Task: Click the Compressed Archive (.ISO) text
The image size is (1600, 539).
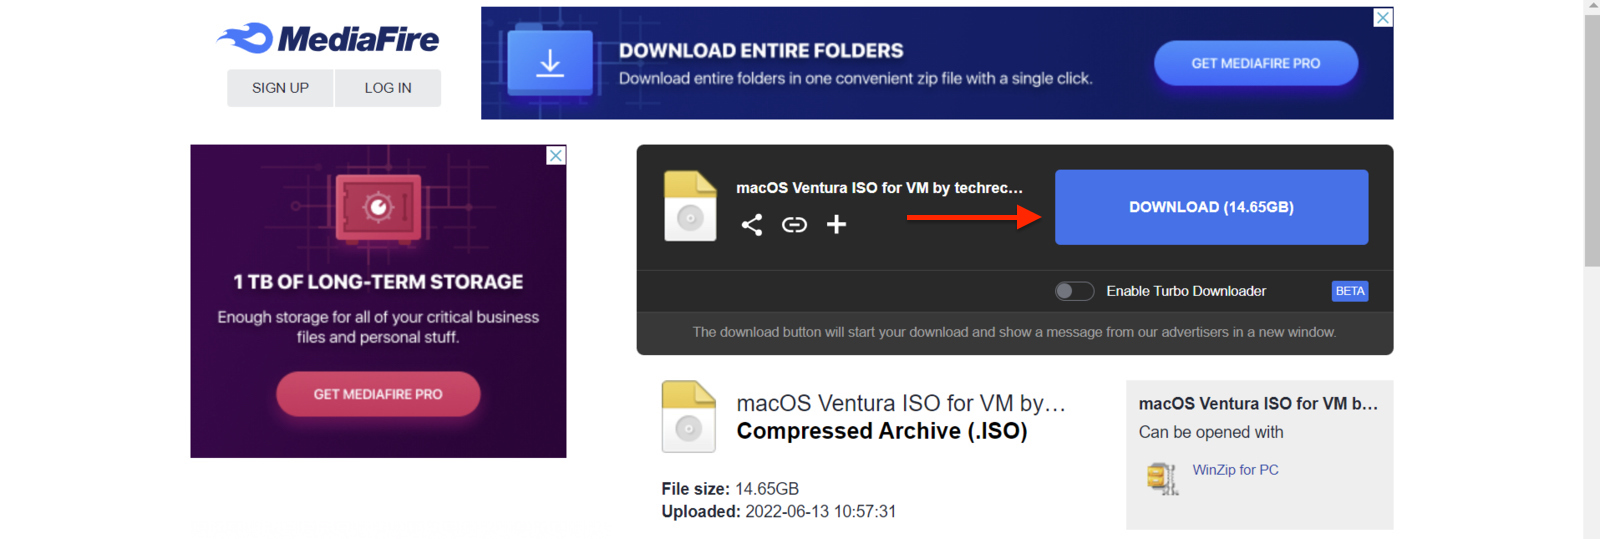Action: (x=882, y=431)
